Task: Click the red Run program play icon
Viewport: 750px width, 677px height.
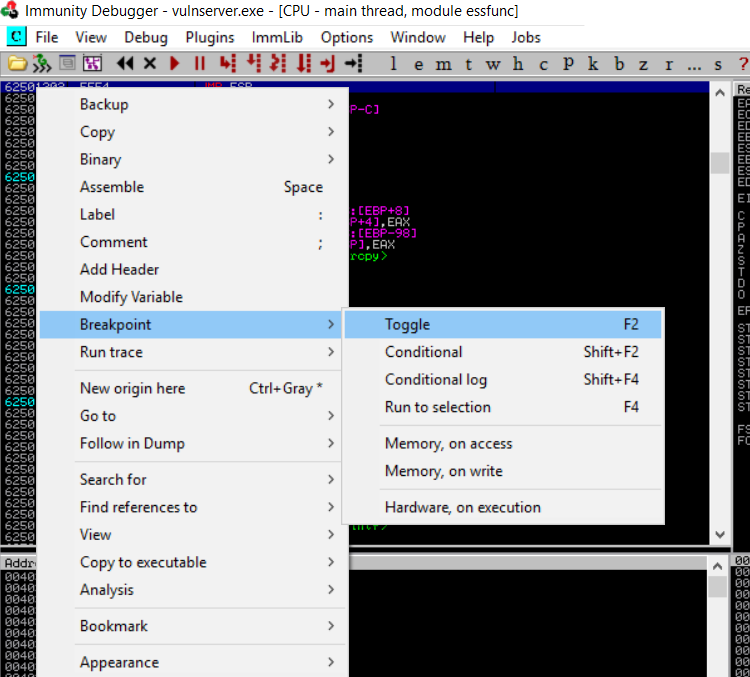Action: click(x=175, y=63)
